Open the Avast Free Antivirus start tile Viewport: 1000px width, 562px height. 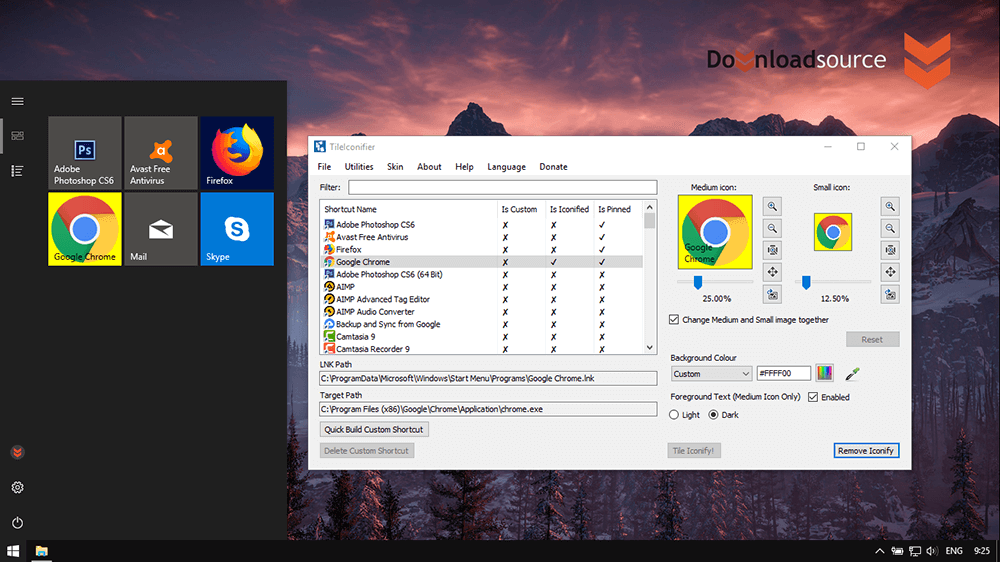(x=161, y=152)
